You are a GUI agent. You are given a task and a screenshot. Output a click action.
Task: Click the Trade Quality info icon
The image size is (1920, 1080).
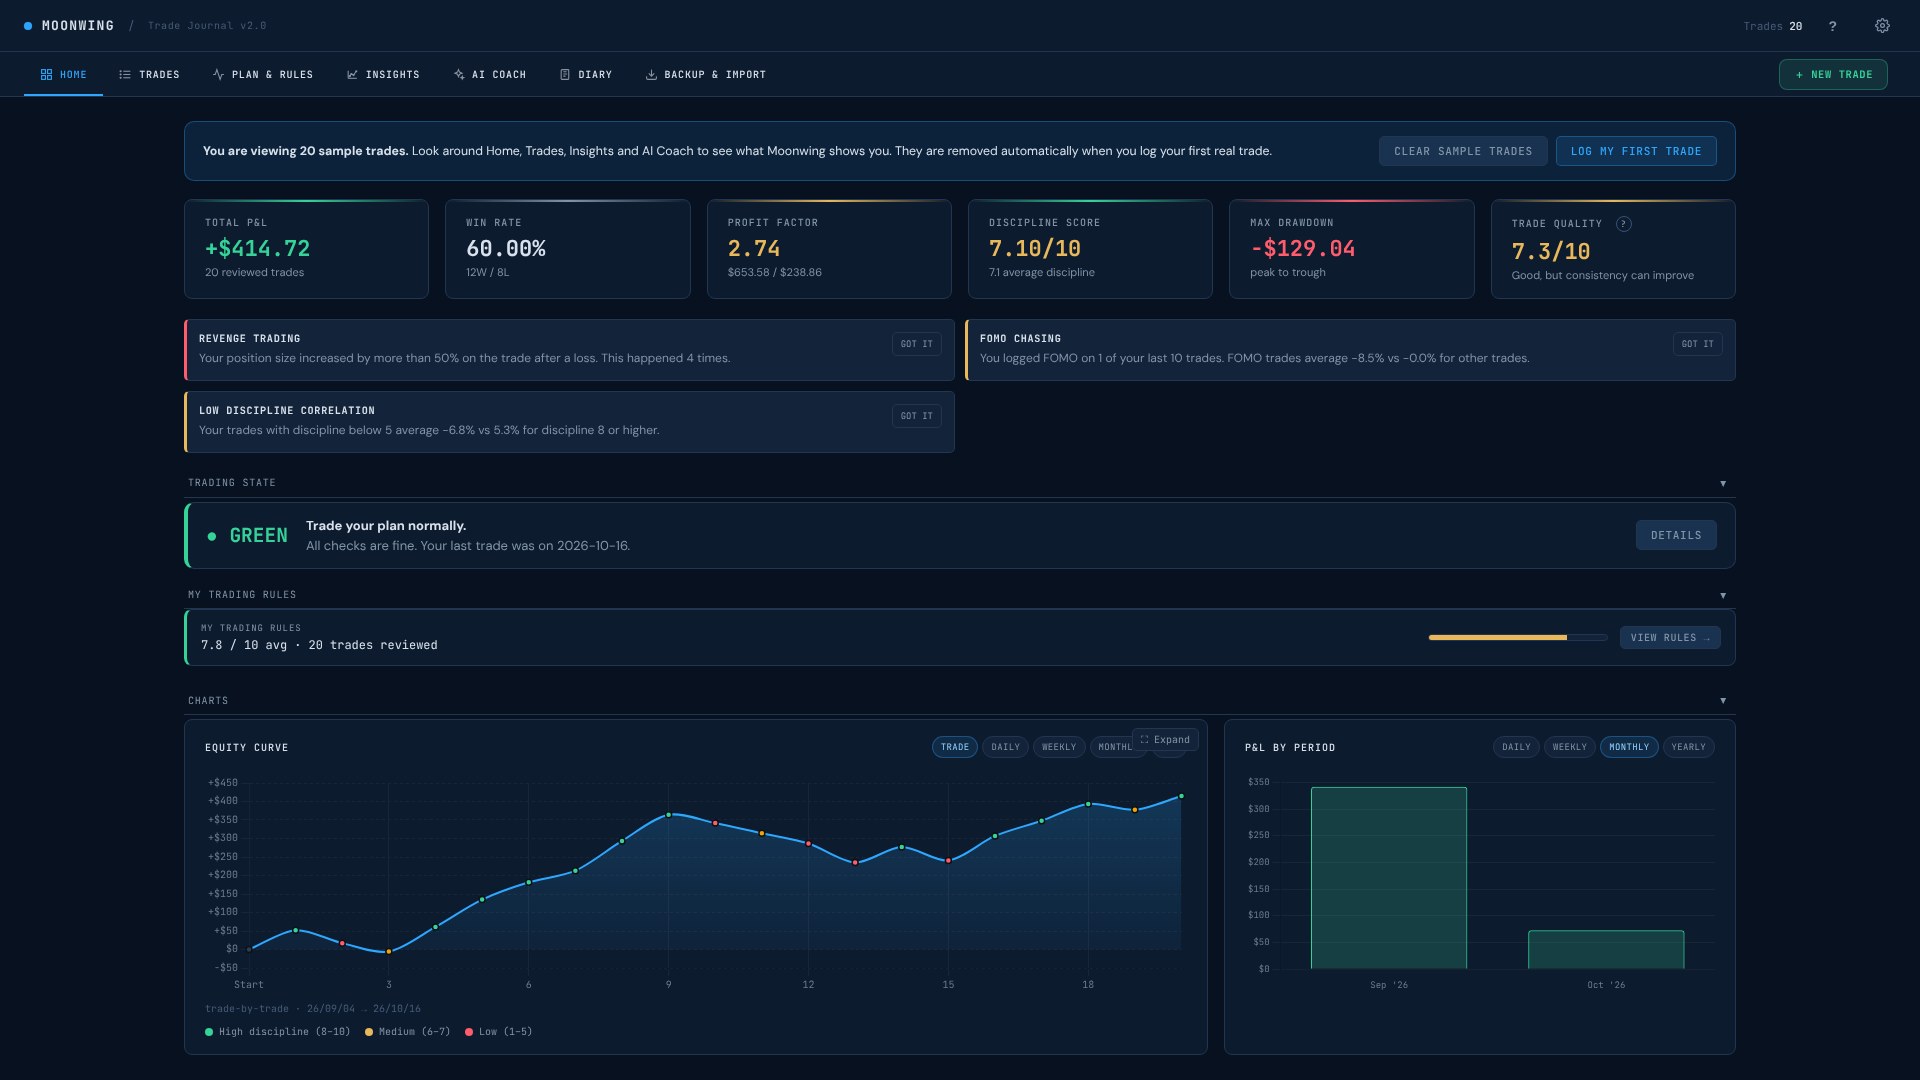[1624, 224]
